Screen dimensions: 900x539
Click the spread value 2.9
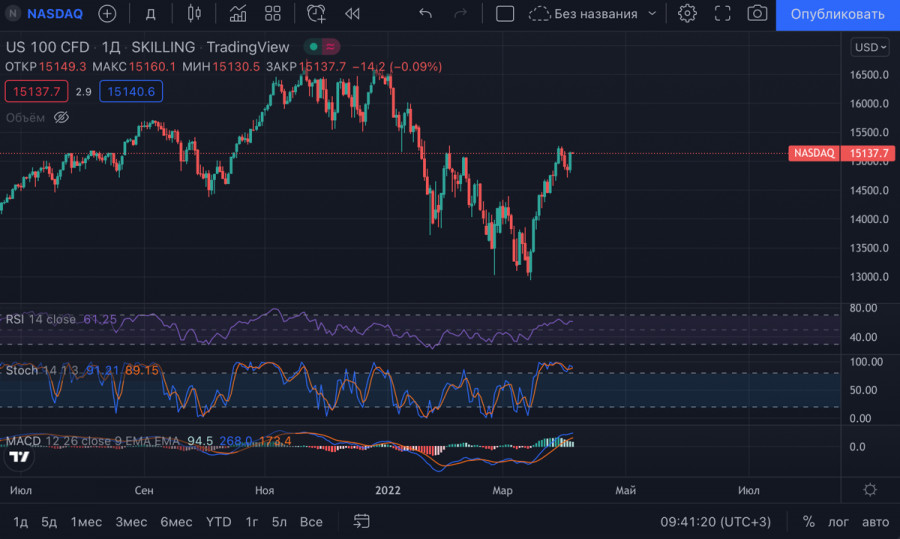[84, 92]
